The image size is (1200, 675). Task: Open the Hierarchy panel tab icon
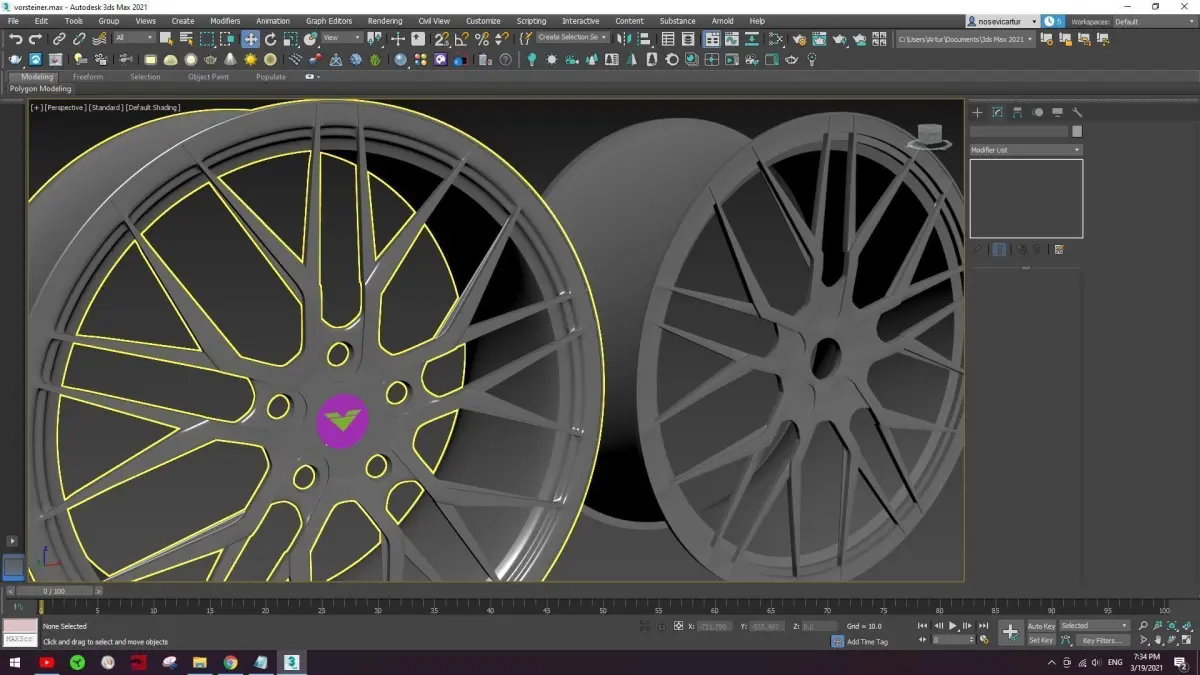pos(1017,112)
